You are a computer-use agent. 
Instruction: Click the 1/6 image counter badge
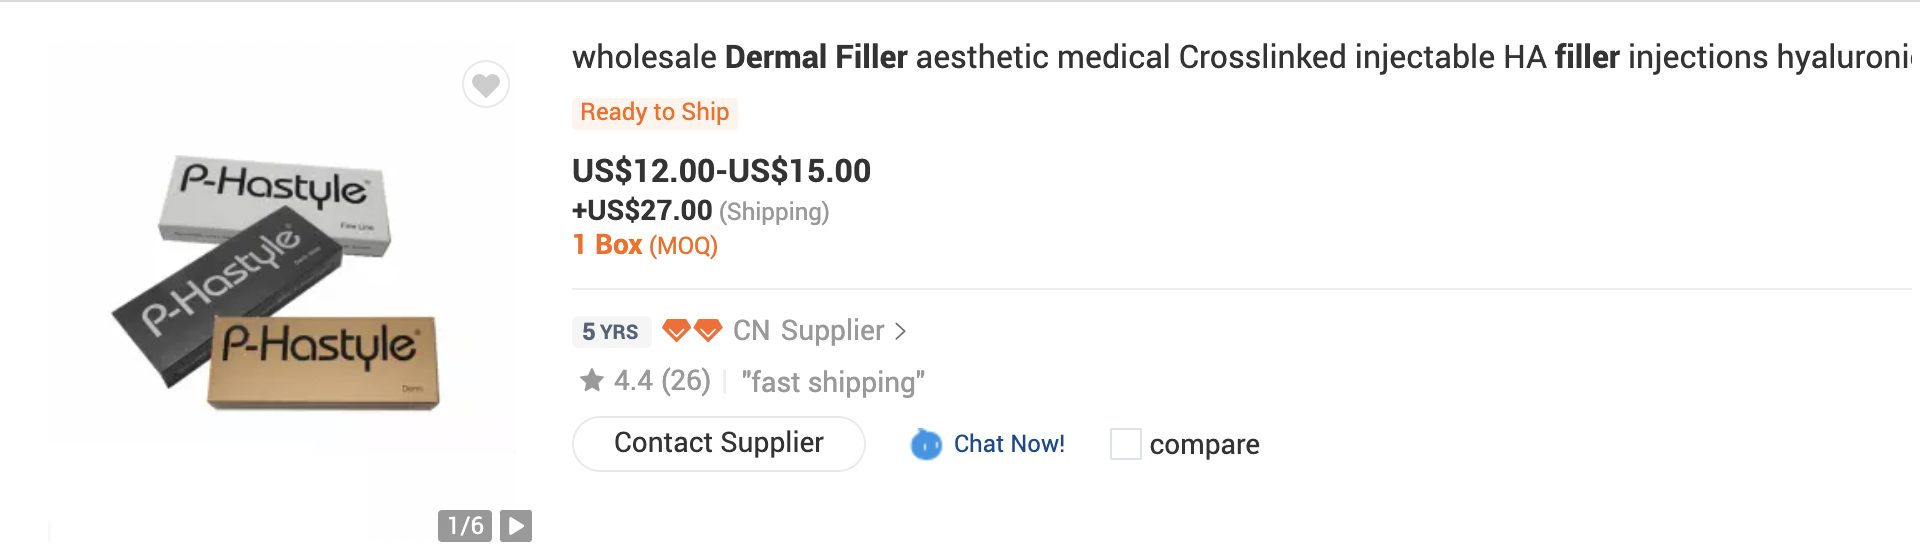465,526
